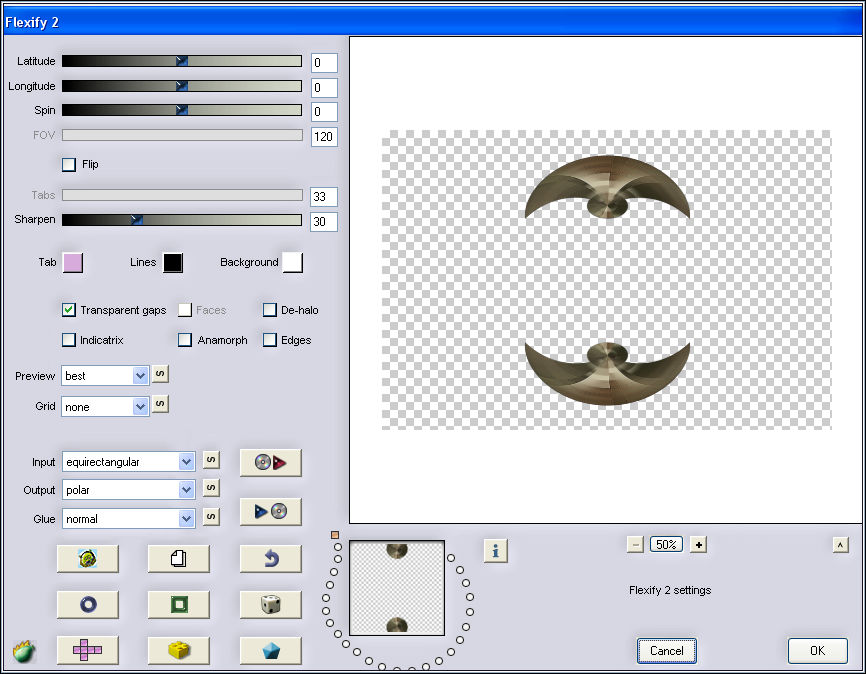Click the blue ring icon button
Image resolution: width=866 pixels, height=674 pixels.
[x=87, y=604]
